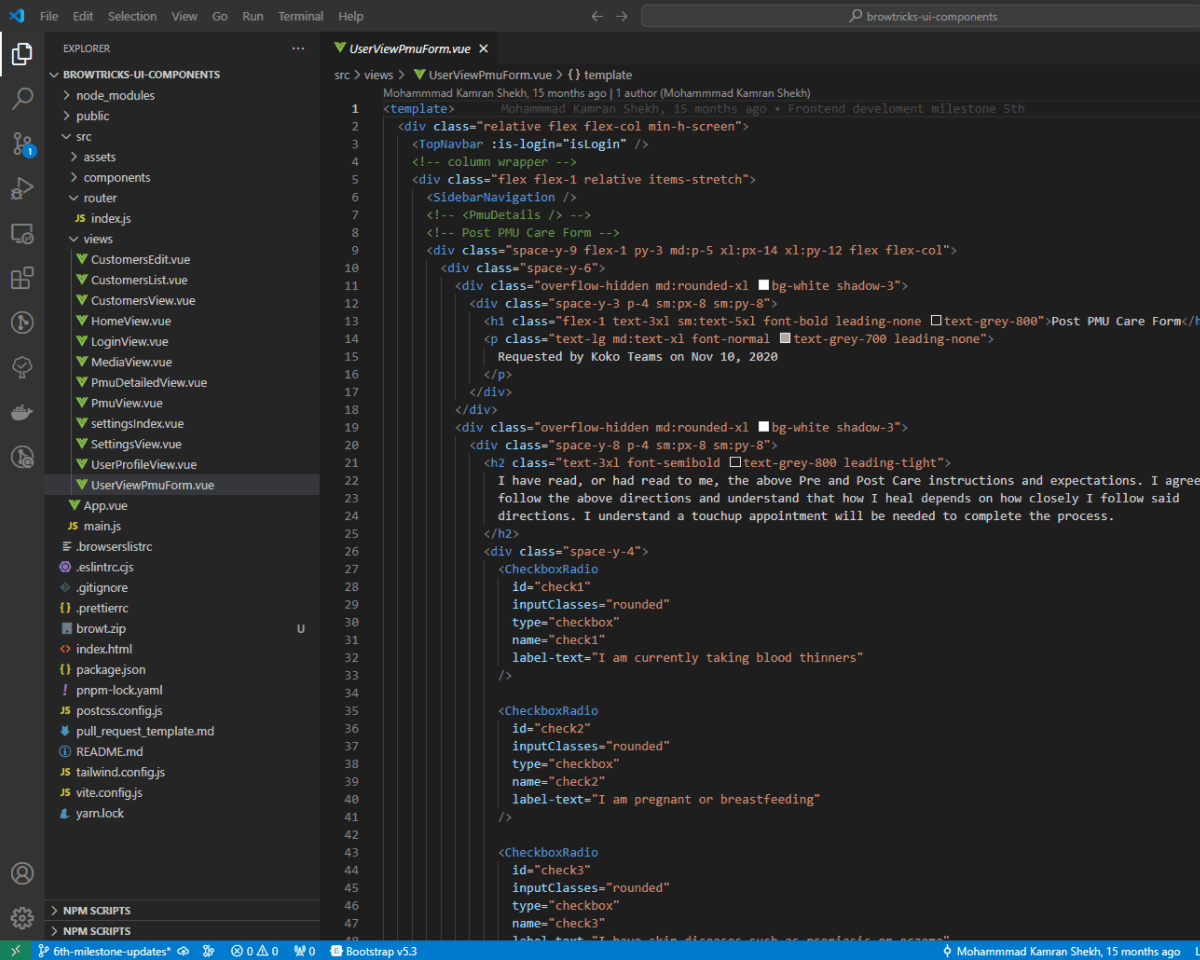Click the remote window indicator in status bar
This screenshot has width=1200, height=960.
click(x=15, y=951)
